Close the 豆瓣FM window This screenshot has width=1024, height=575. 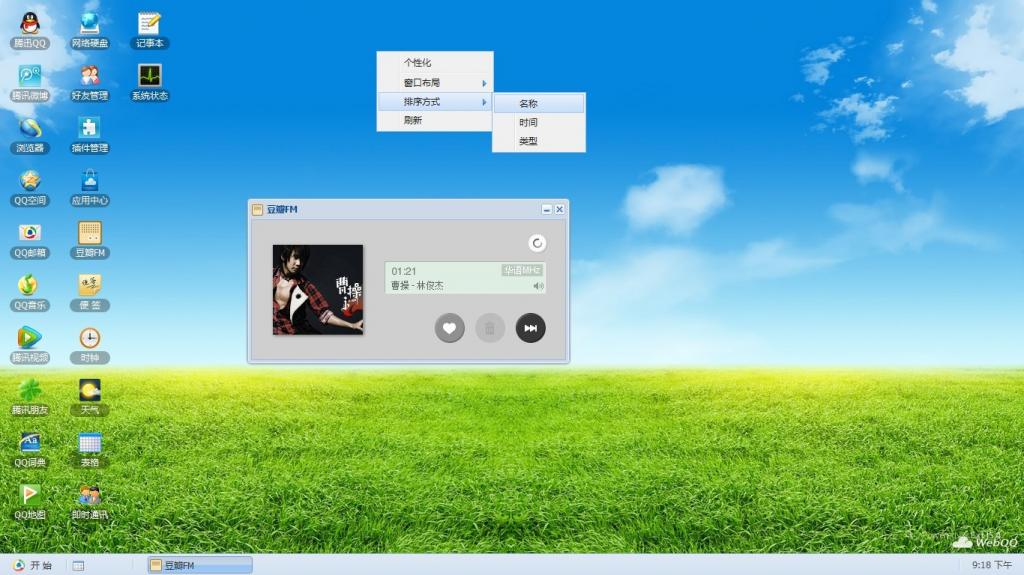coord(560,209)
